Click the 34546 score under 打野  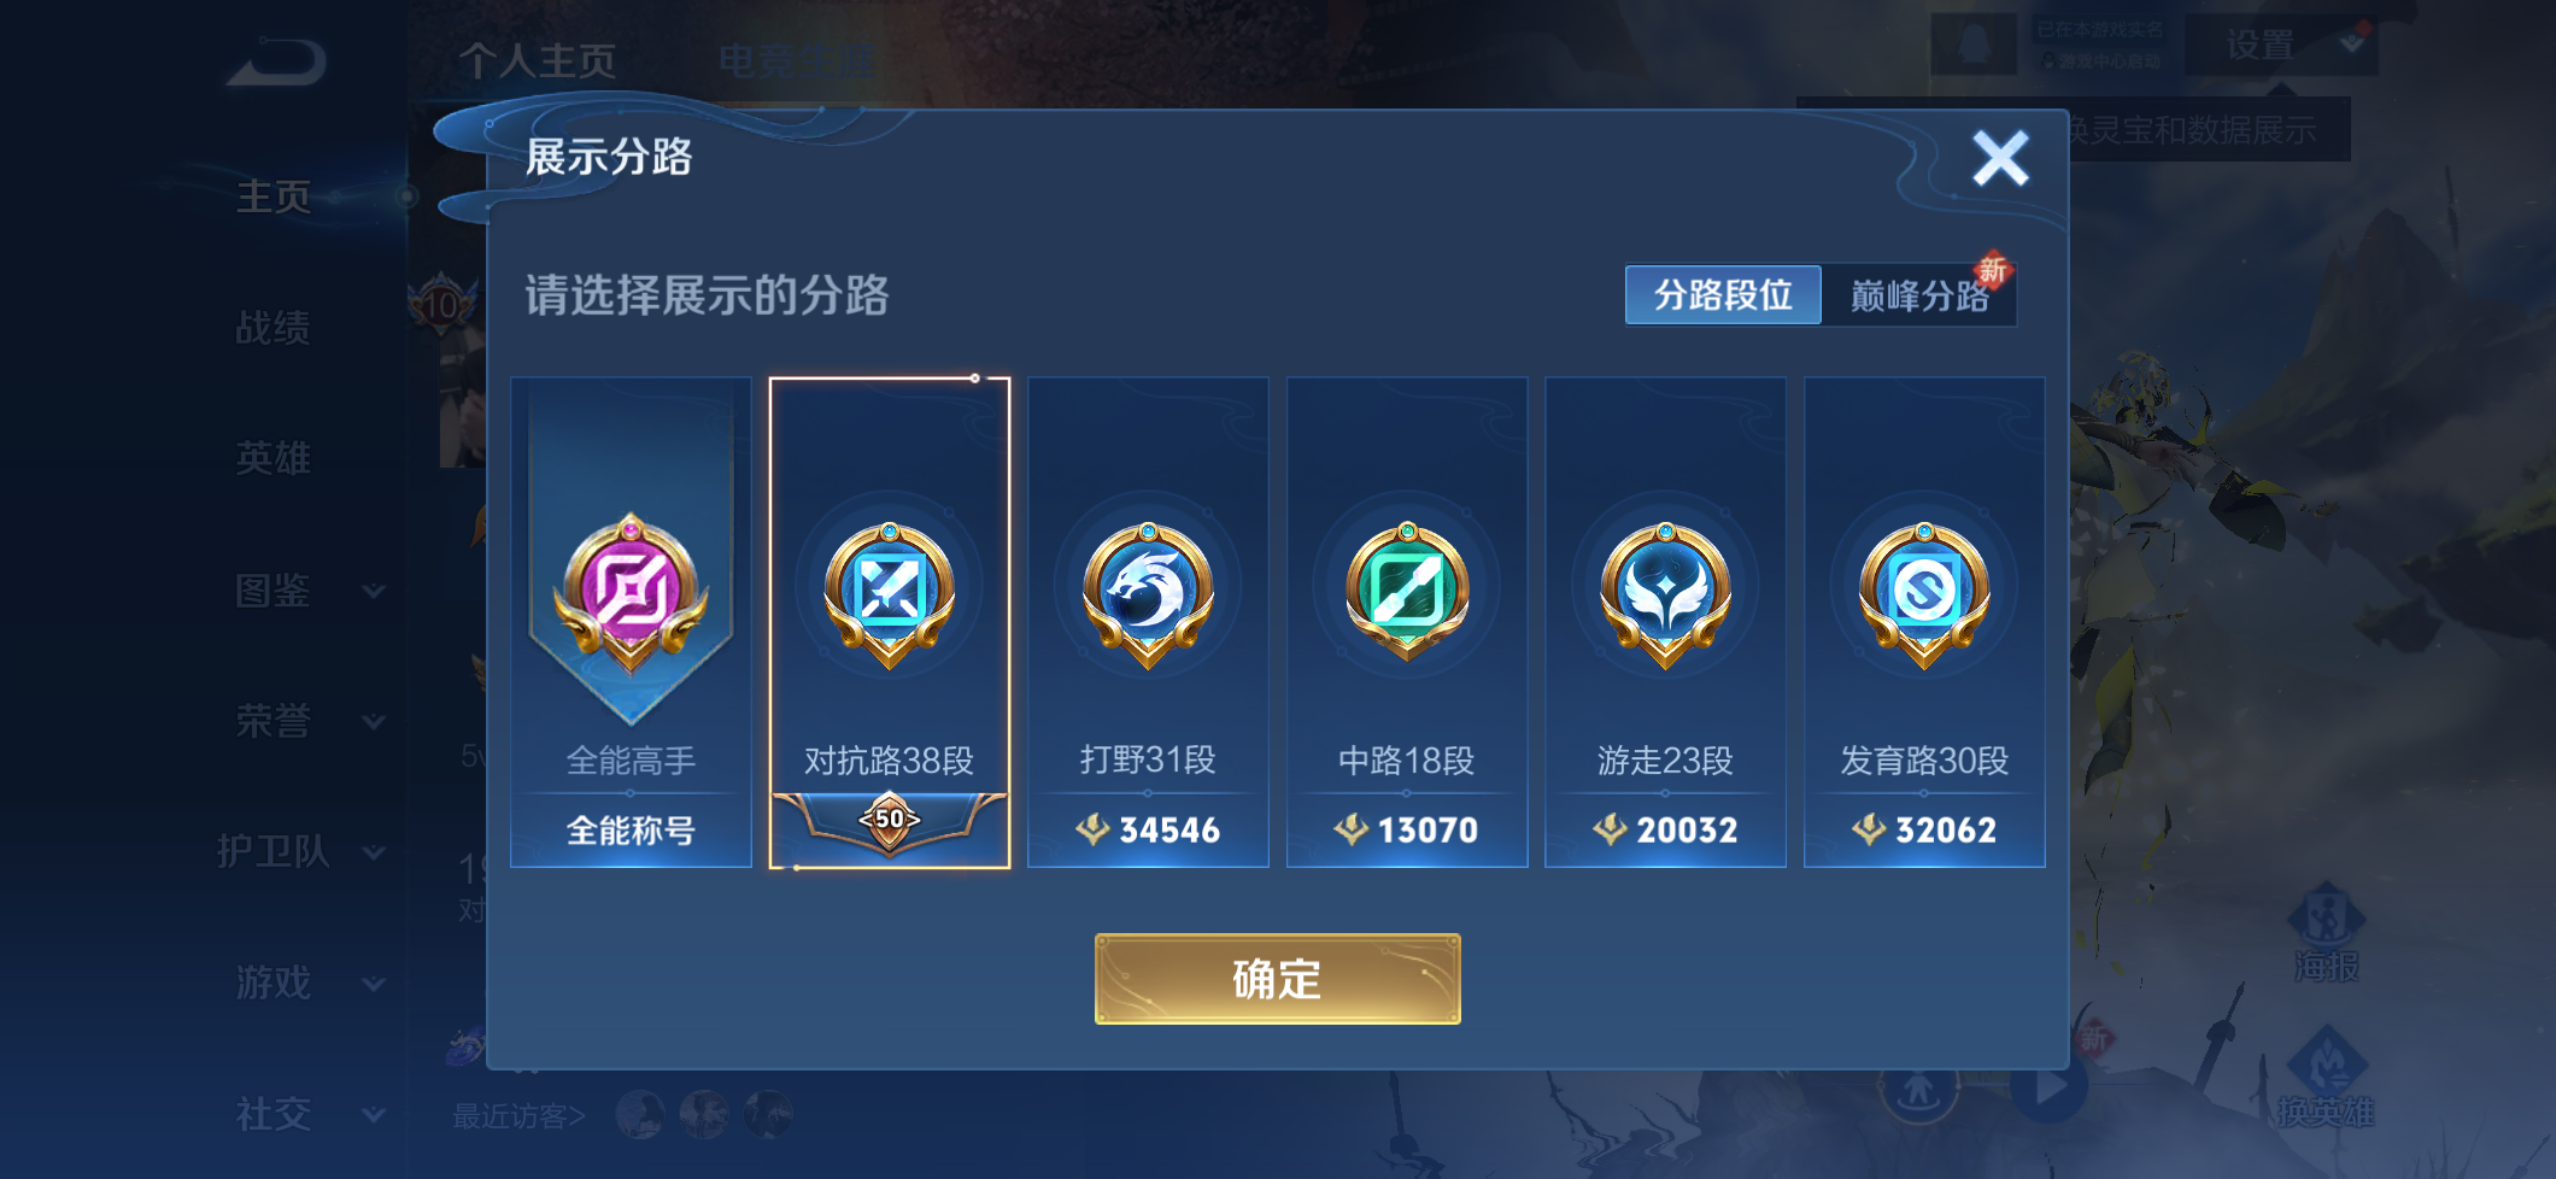(x=1169, y=829)
